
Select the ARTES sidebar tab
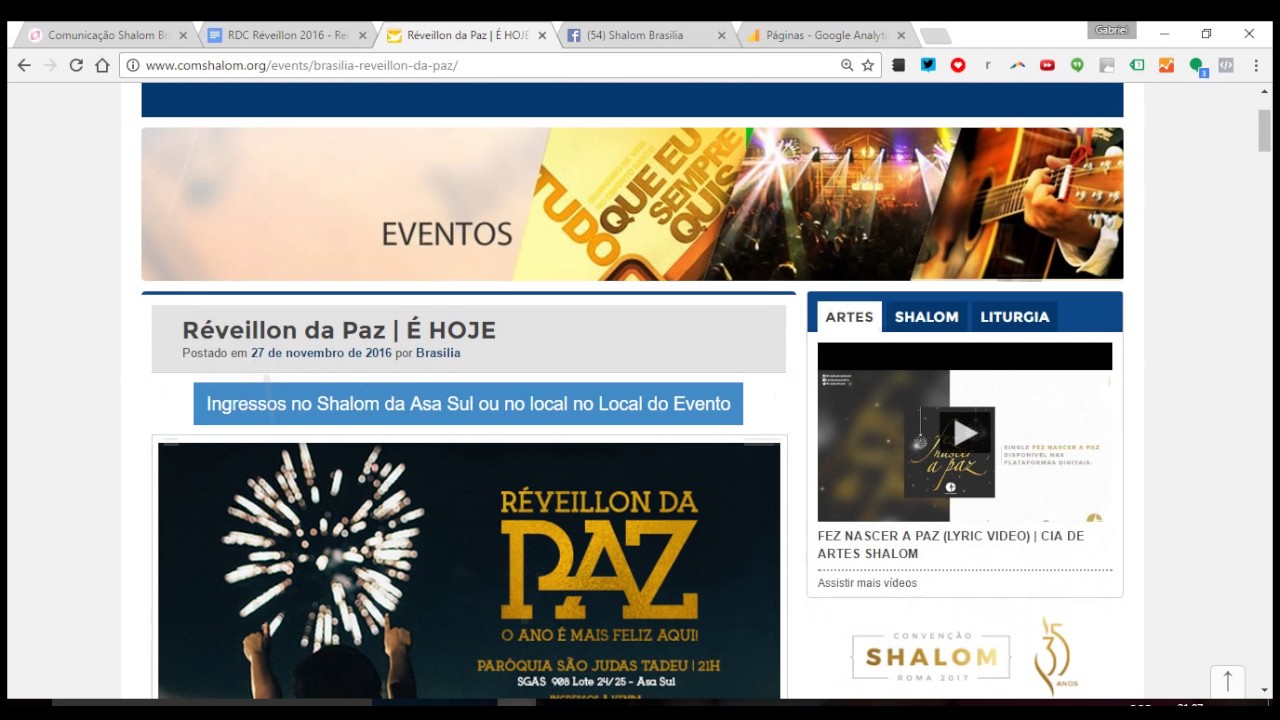[849, 317]
